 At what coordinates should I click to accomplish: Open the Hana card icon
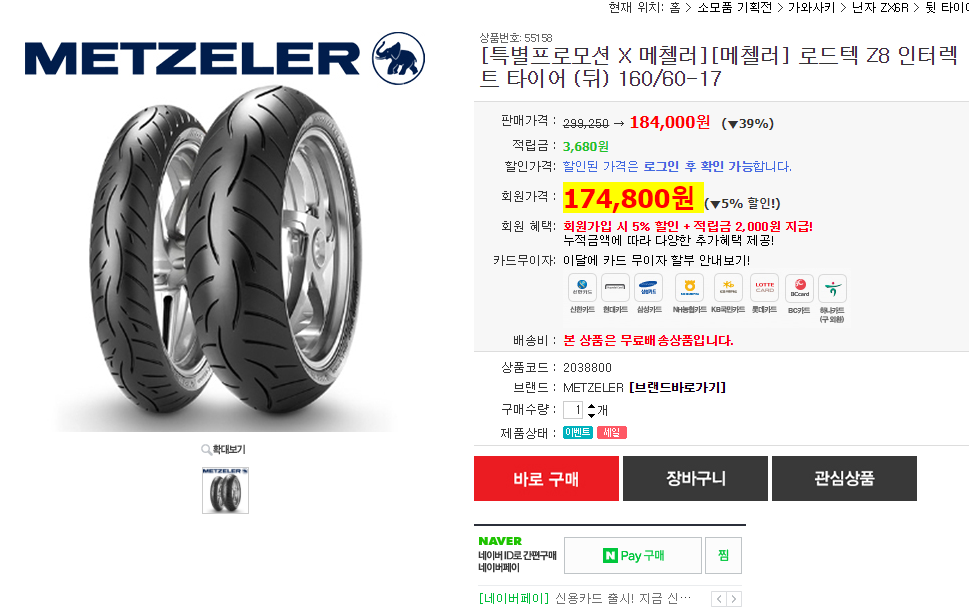pyautogui.click(x=832, y=289)
